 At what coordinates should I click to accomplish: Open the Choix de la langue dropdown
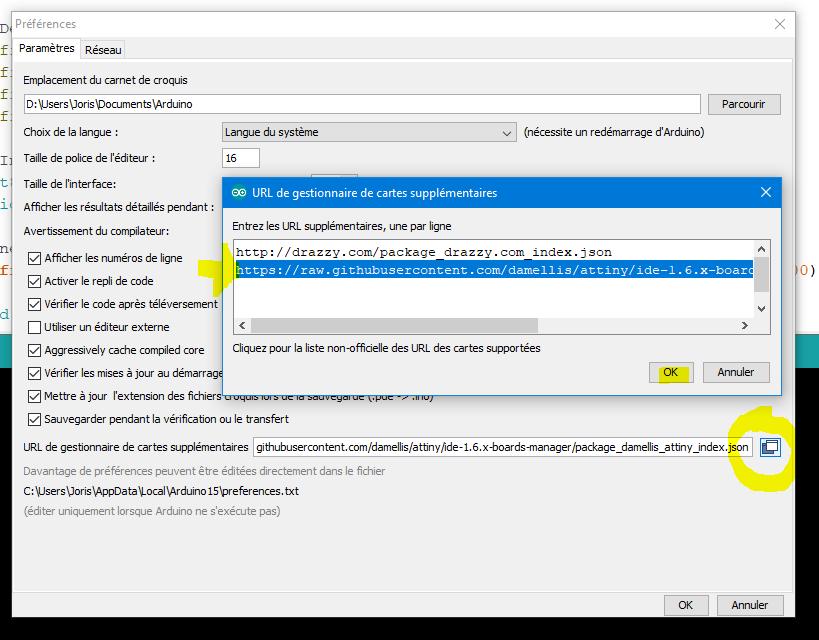point(369,132)
